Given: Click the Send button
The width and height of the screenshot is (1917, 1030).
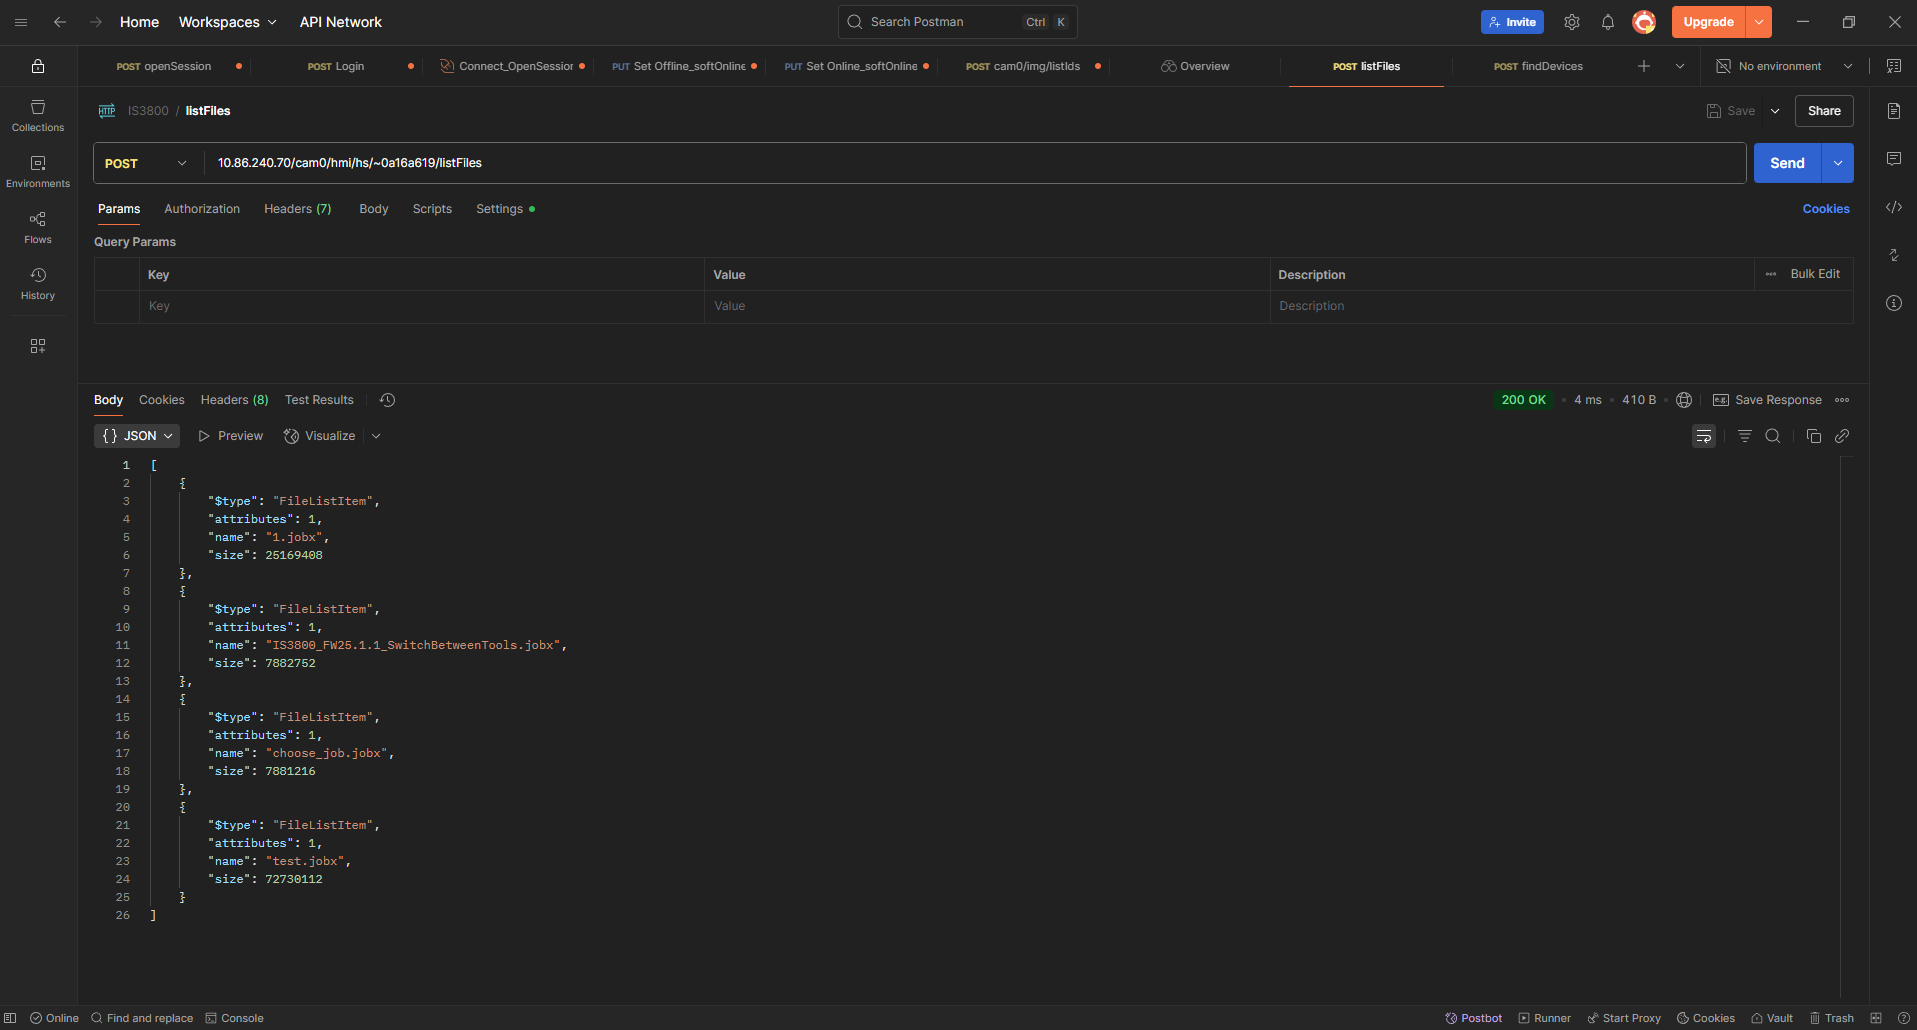Looking at the screenshot, I should [1787, 162].
